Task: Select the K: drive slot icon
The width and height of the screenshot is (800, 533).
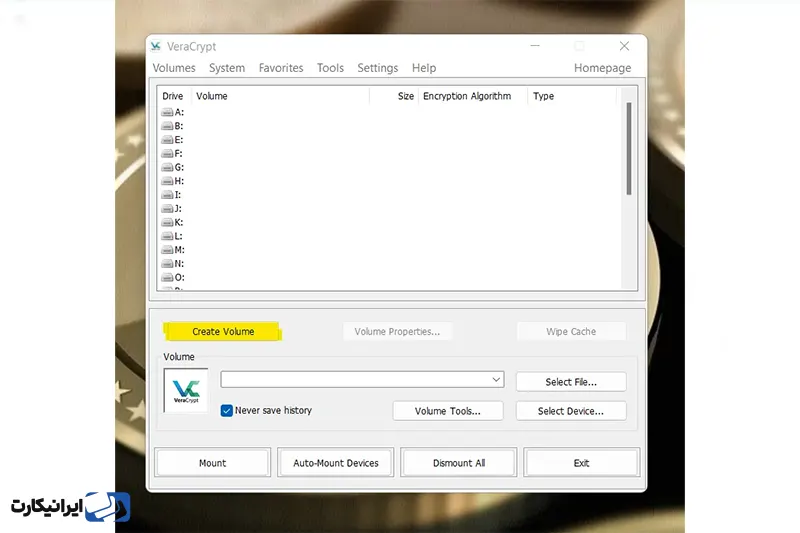Action: (x=167, y=222)
